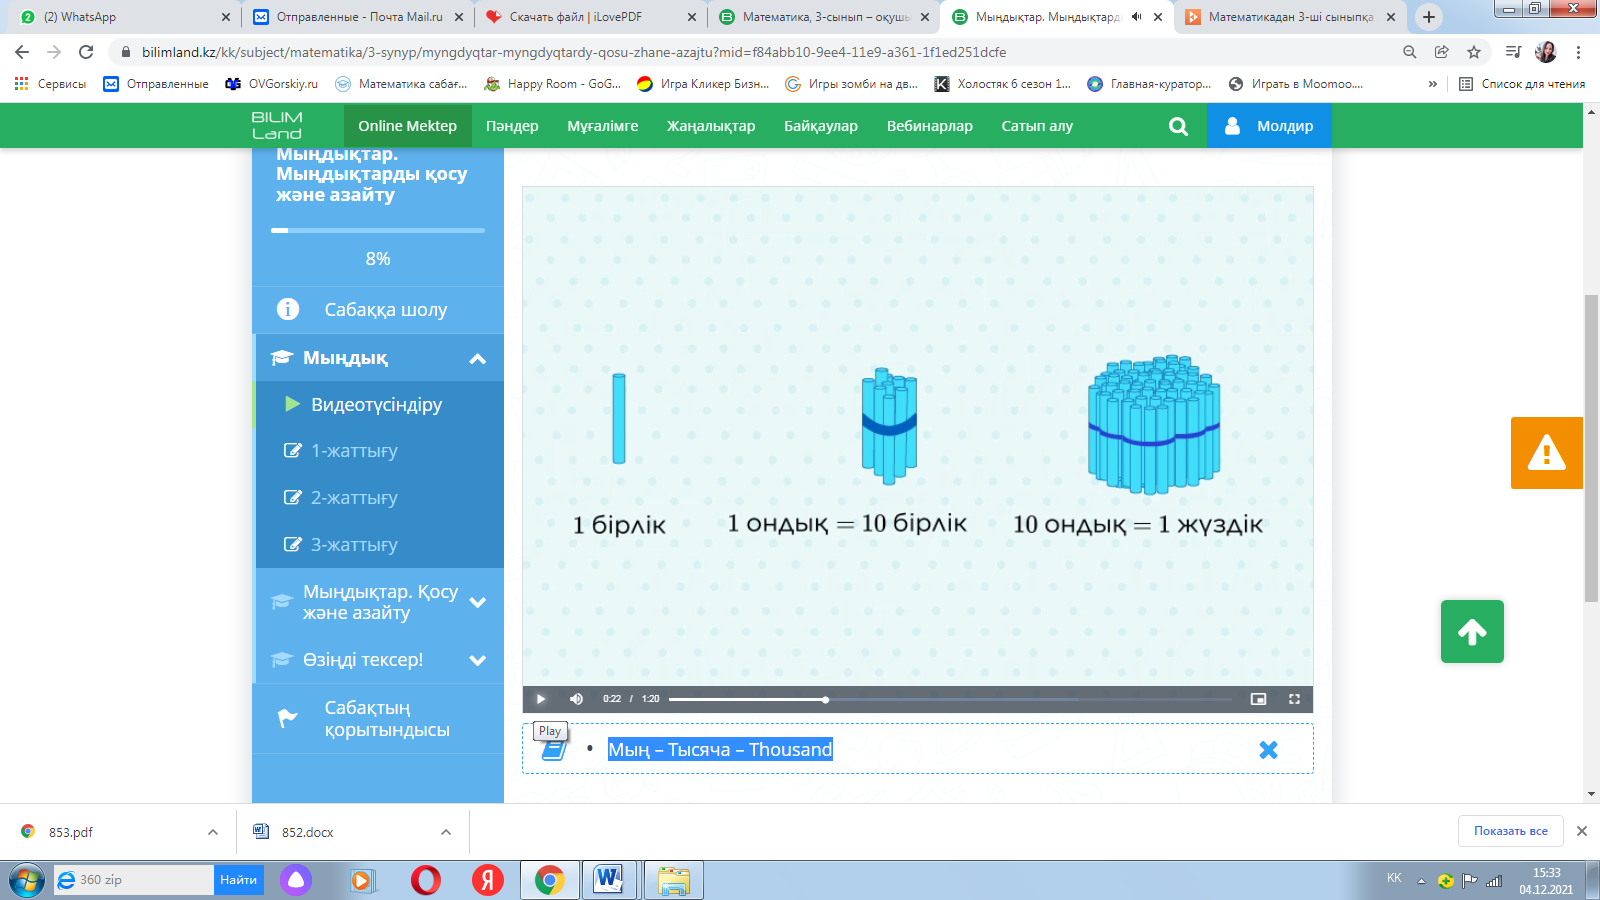Screen dimensions: 1600x900
Task: Click the green scroll-to-top arrow
Action: (1472, 631)
